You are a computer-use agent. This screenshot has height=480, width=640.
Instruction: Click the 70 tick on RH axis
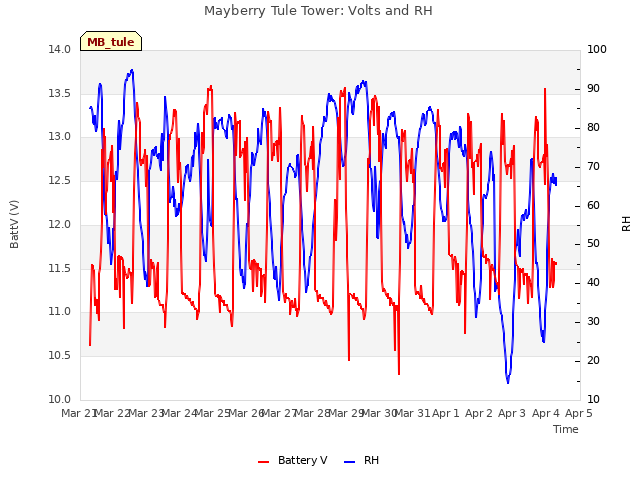click(x=593, y=166)
